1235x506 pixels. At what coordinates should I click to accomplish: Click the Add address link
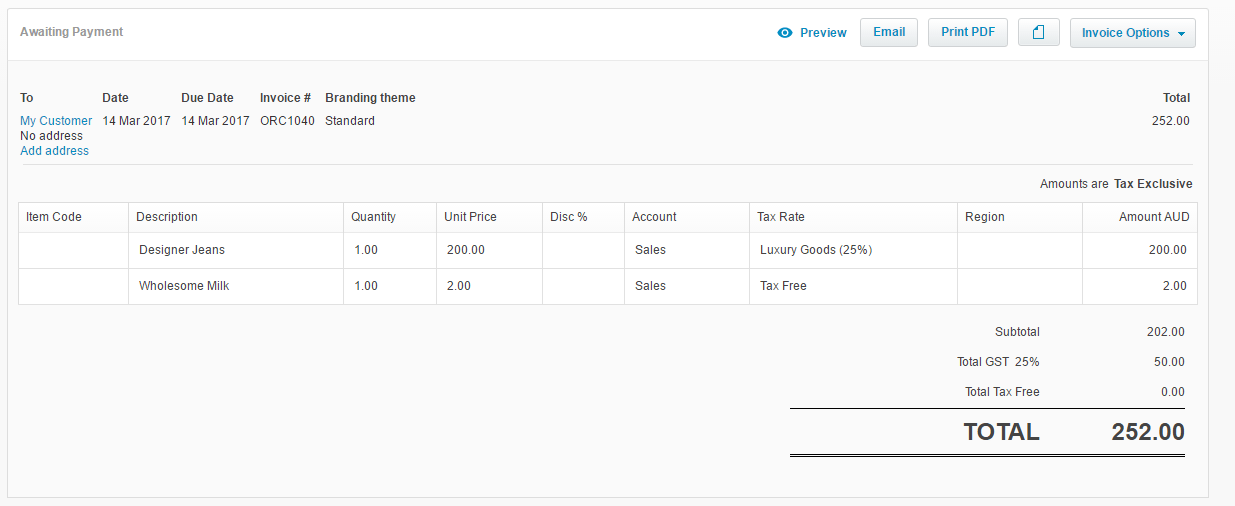click(55, 151)
